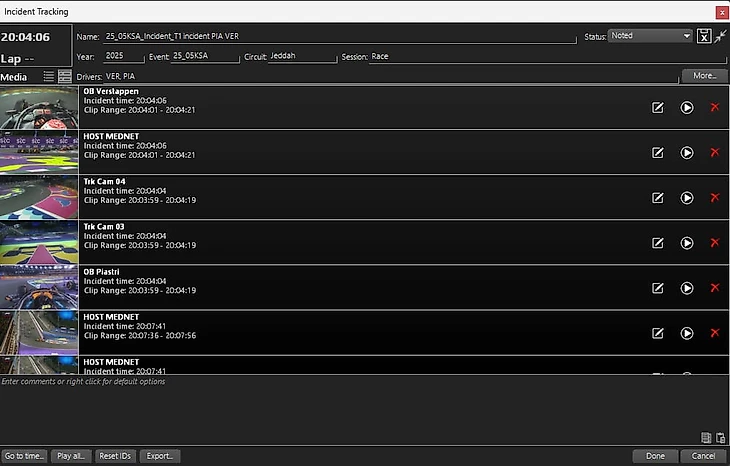
Task: Click the More... button
Action: pyautogui.click(x=705, y=75)
